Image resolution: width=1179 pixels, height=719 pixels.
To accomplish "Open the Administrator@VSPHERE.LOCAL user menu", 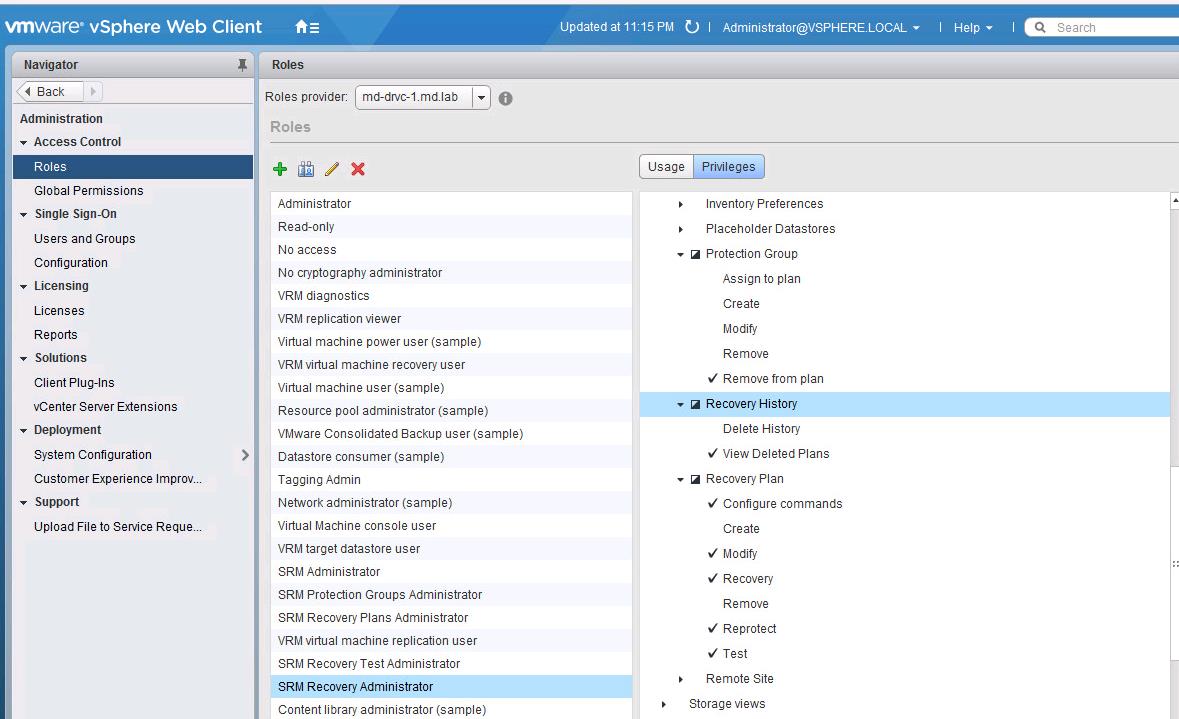I will (x=821, y=27).
